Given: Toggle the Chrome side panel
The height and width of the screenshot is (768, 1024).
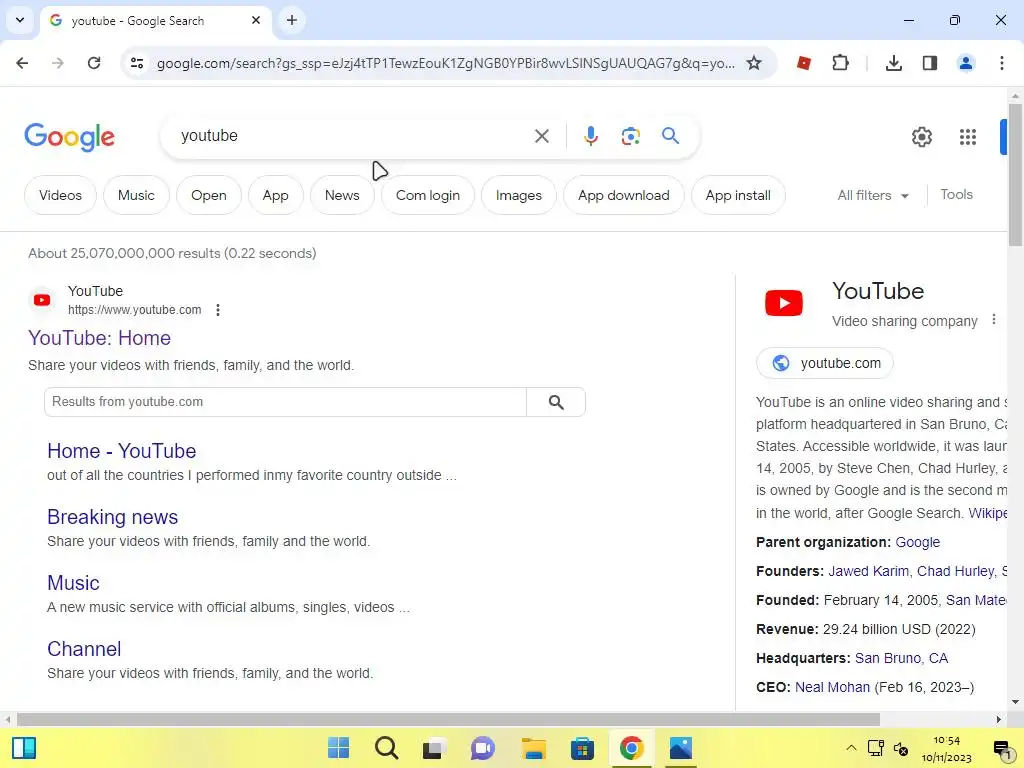Looking at the screenshot, I should tap(930, 63).
